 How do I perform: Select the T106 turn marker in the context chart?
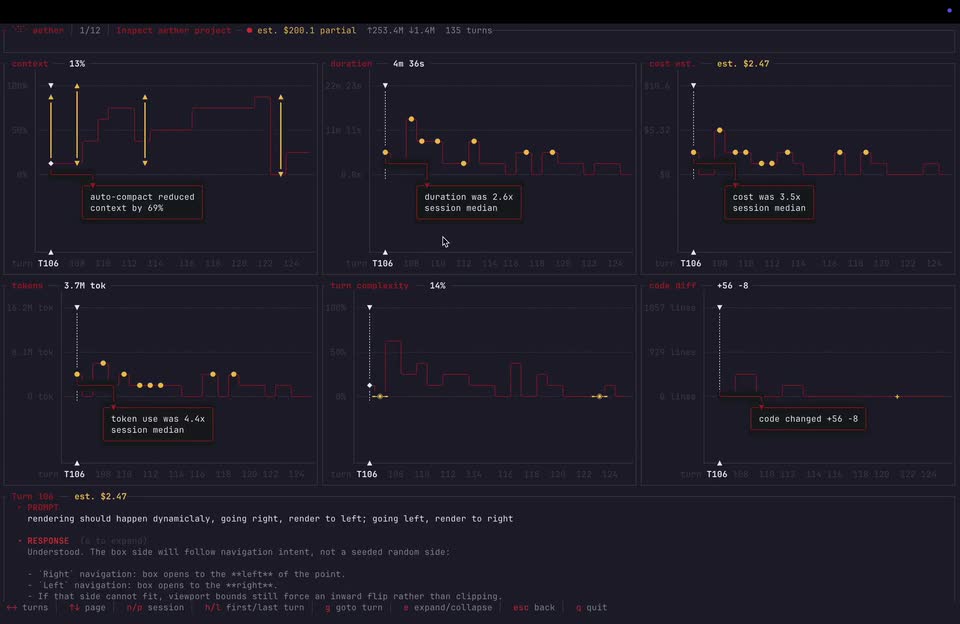[48, 263]
